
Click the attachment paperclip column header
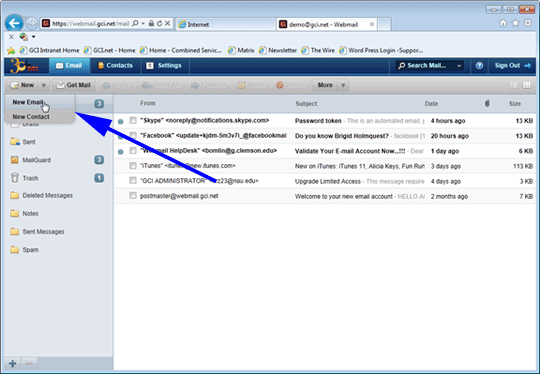487,103
